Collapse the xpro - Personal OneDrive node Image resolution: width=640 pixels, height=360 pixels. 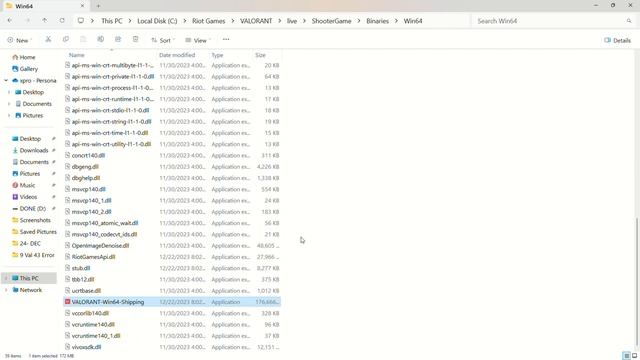(6, 80)
